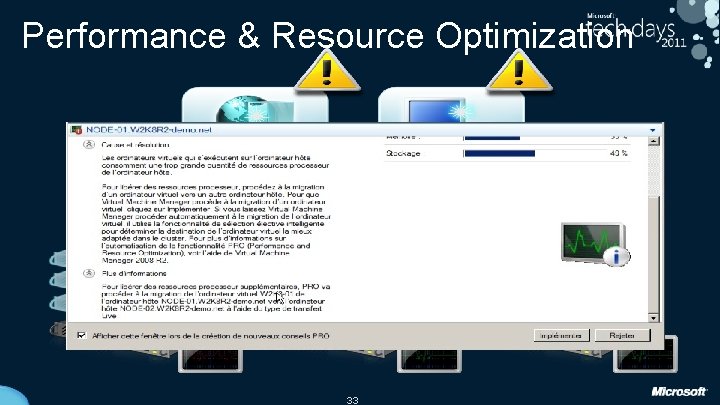This screenshot has height=405, width=720.
Task: Click the performance monitor info icon
Action: (596, 245)
